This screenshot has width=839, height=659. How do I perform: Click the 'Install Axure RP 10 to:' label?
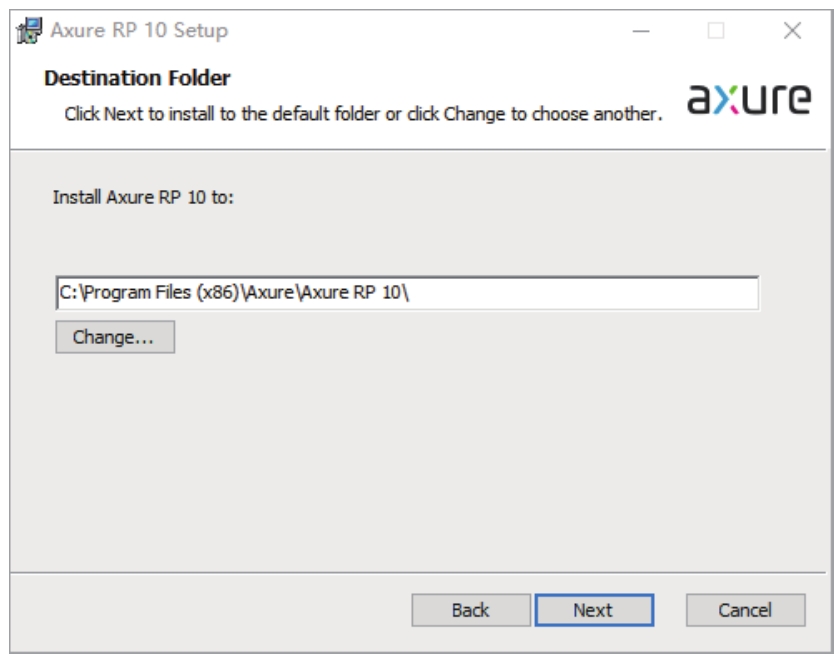click(143, 197)
